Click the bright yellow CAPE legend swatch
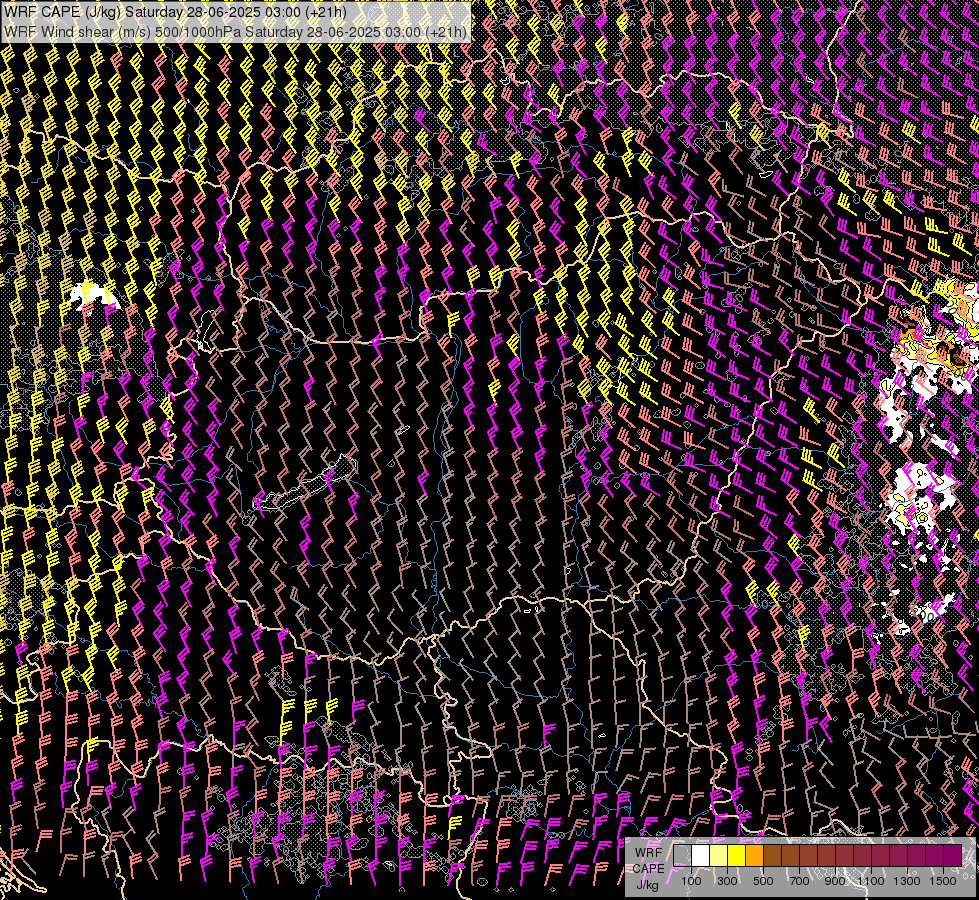This screenshot has width=979, height=900. (737, 855)
